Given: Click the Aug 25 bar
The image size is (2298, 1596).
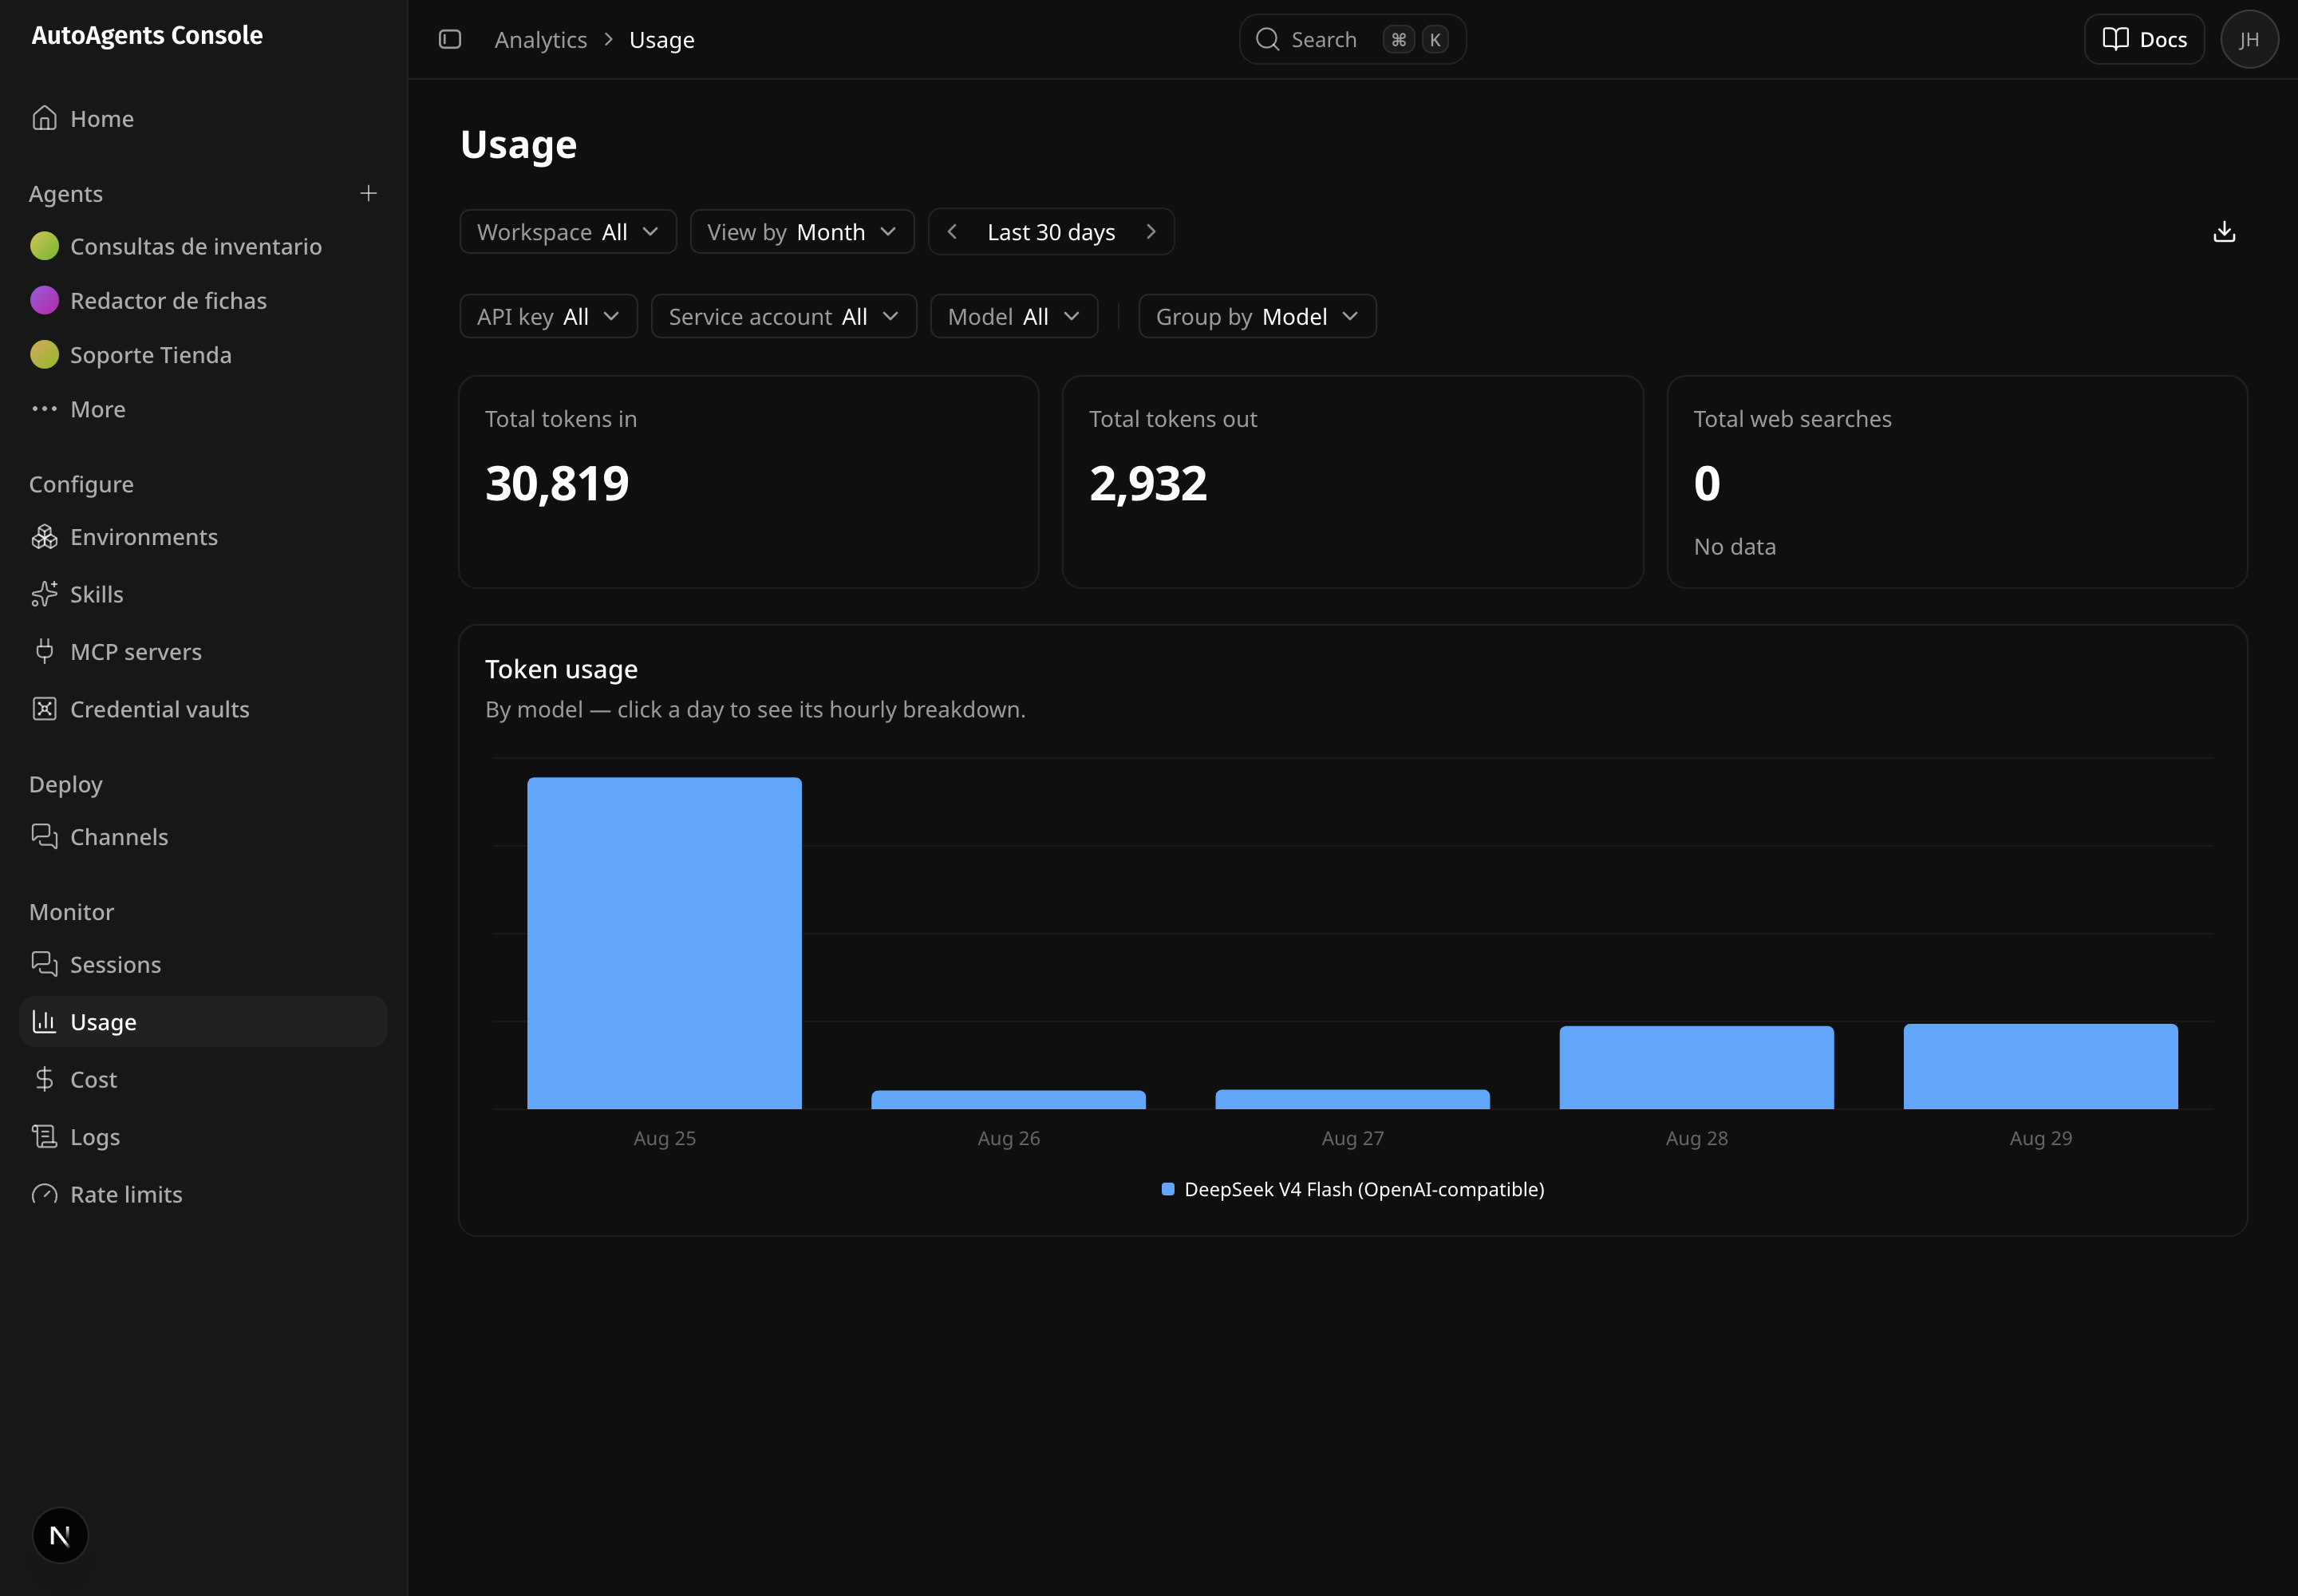Looking at the screenshot, I should coord(664,943).
